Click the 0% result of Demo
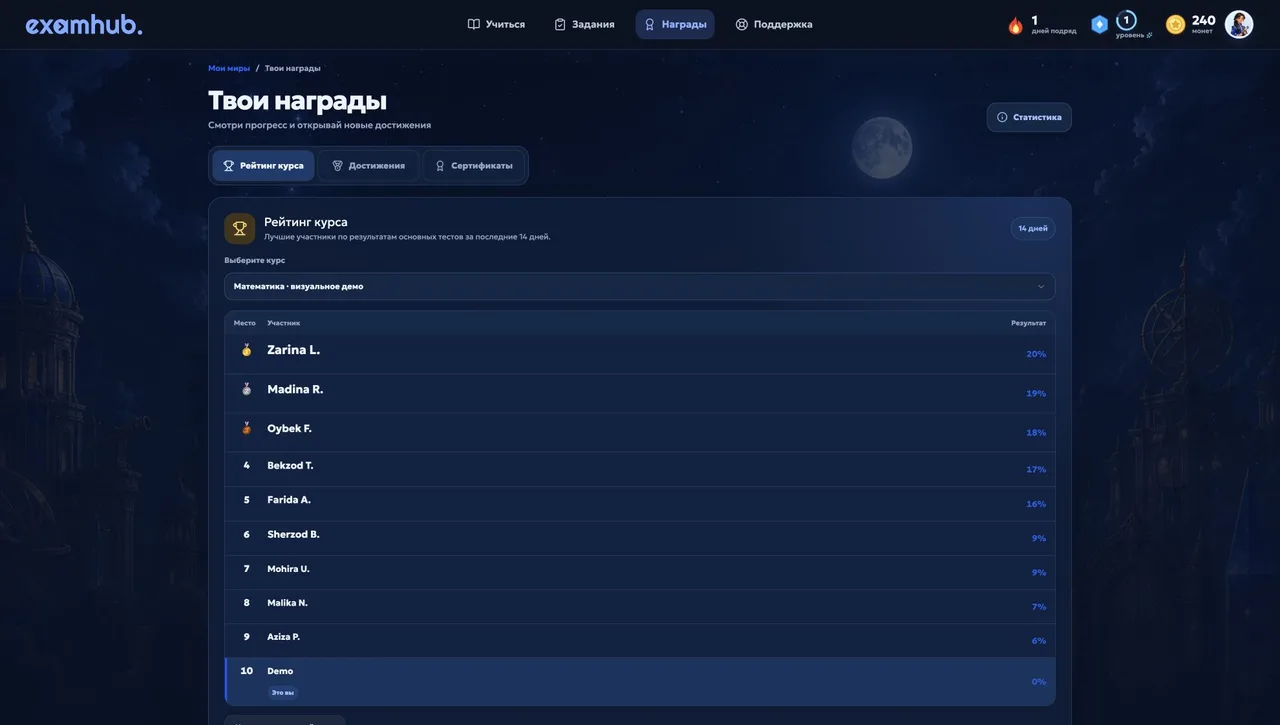This screenshot has height=725, width=1280. (1039, 682)
